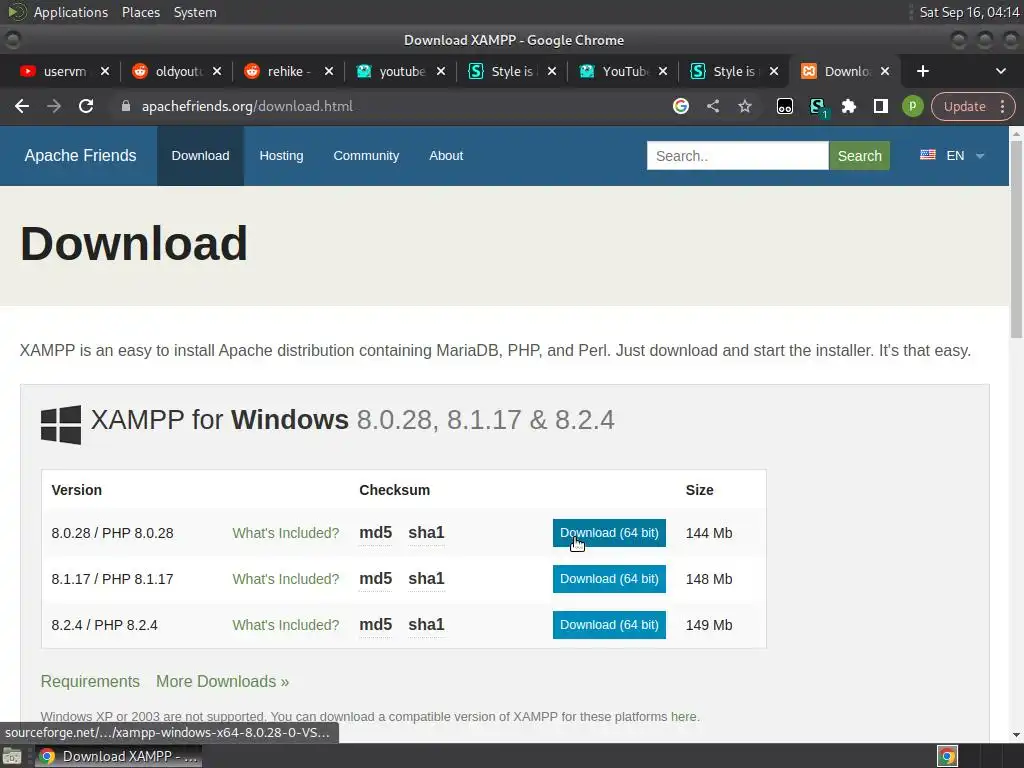Open the extensions puzzle icon
The height and width of the screenshot is (768, 1024).
pos(849,106)
